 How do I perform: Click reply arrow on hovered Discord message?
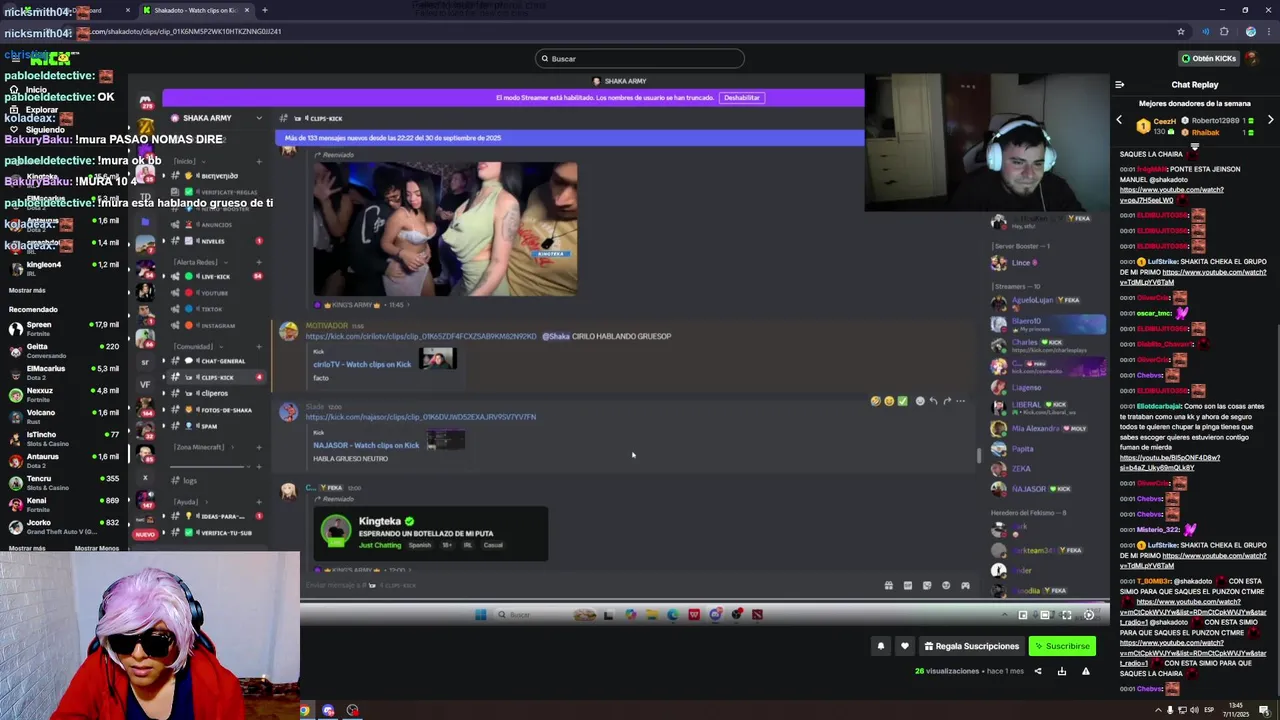[933, 401]
